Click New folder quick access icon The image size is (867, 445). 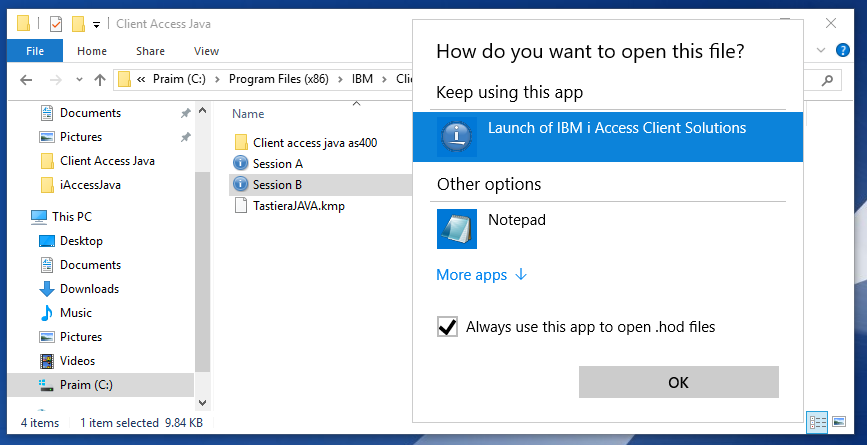[79, 24]
